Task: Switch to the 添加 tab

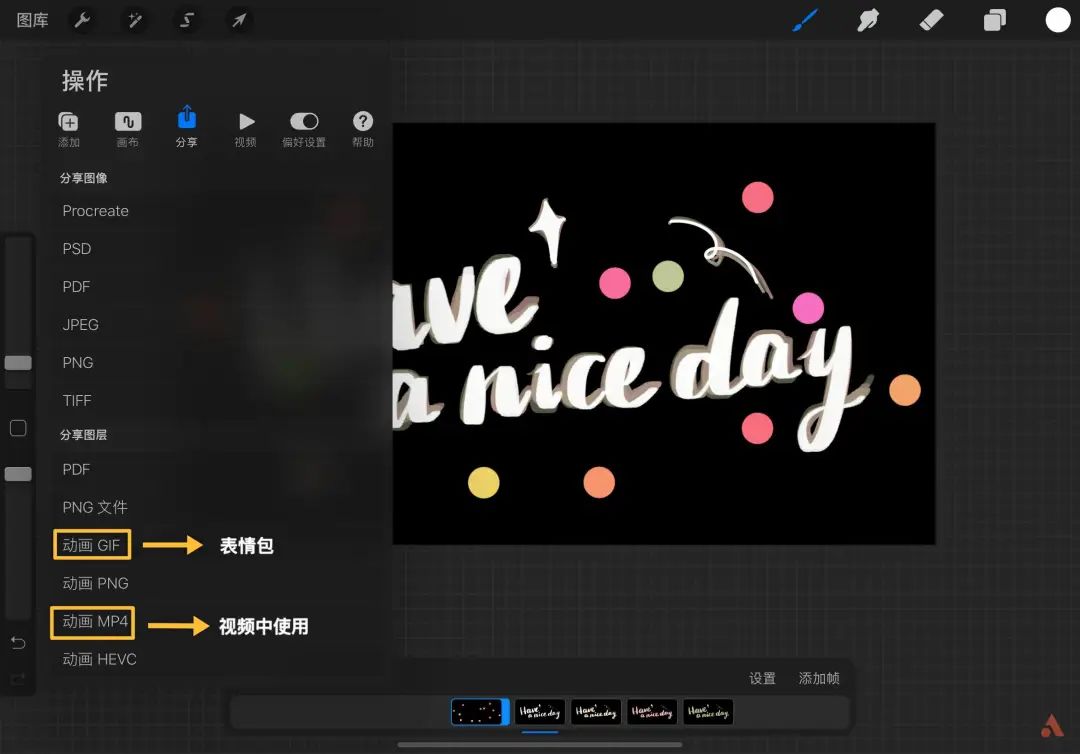Action: click(69, 129)
